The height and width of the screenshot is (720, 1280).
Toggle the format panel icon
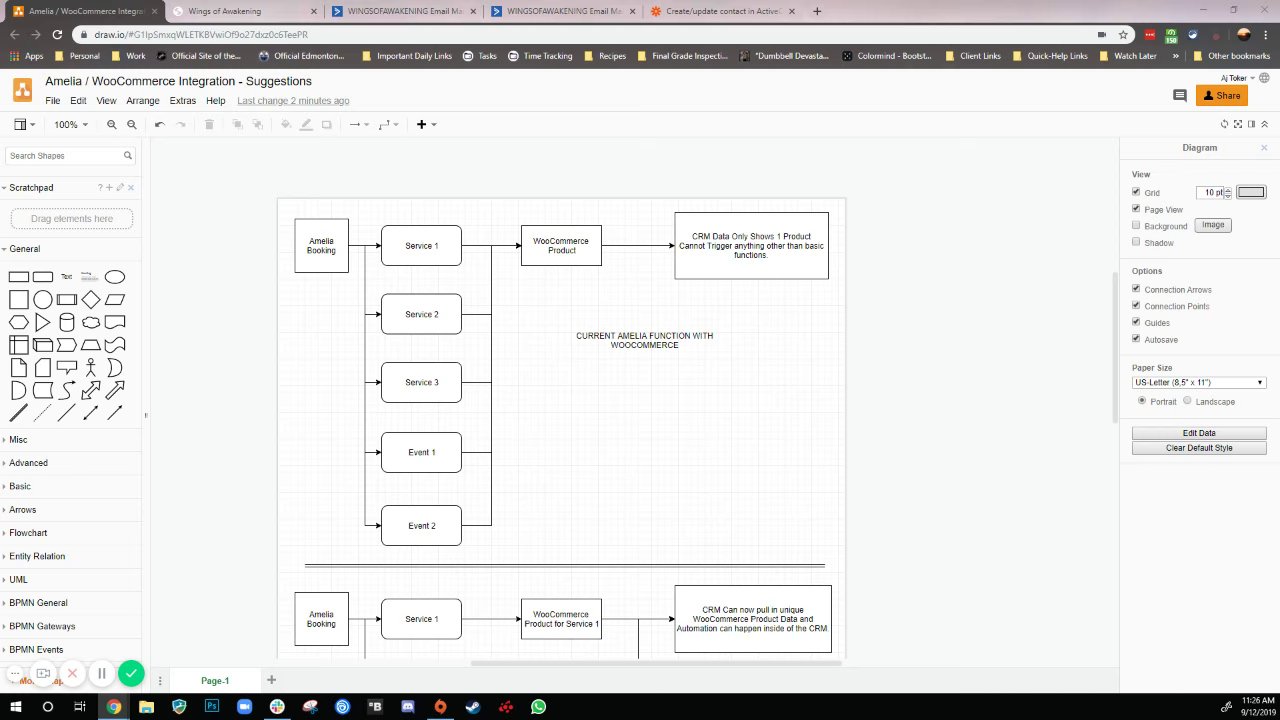click(1251, 124)
